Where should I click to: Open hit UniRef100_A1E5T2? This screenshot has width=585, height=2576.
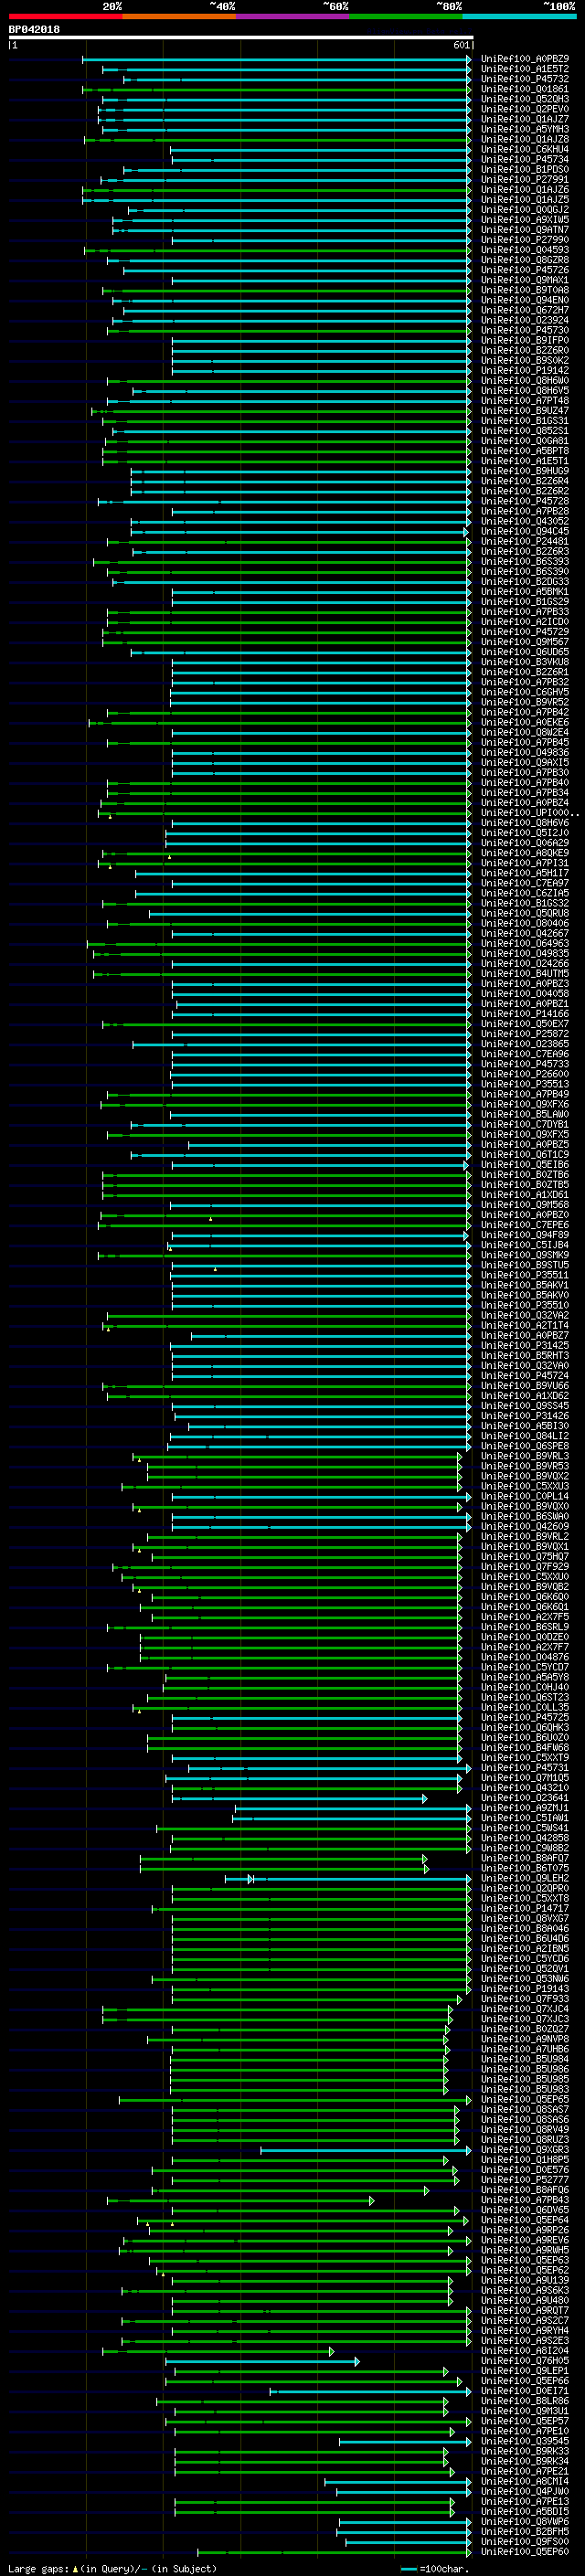[x=525, y=69]
